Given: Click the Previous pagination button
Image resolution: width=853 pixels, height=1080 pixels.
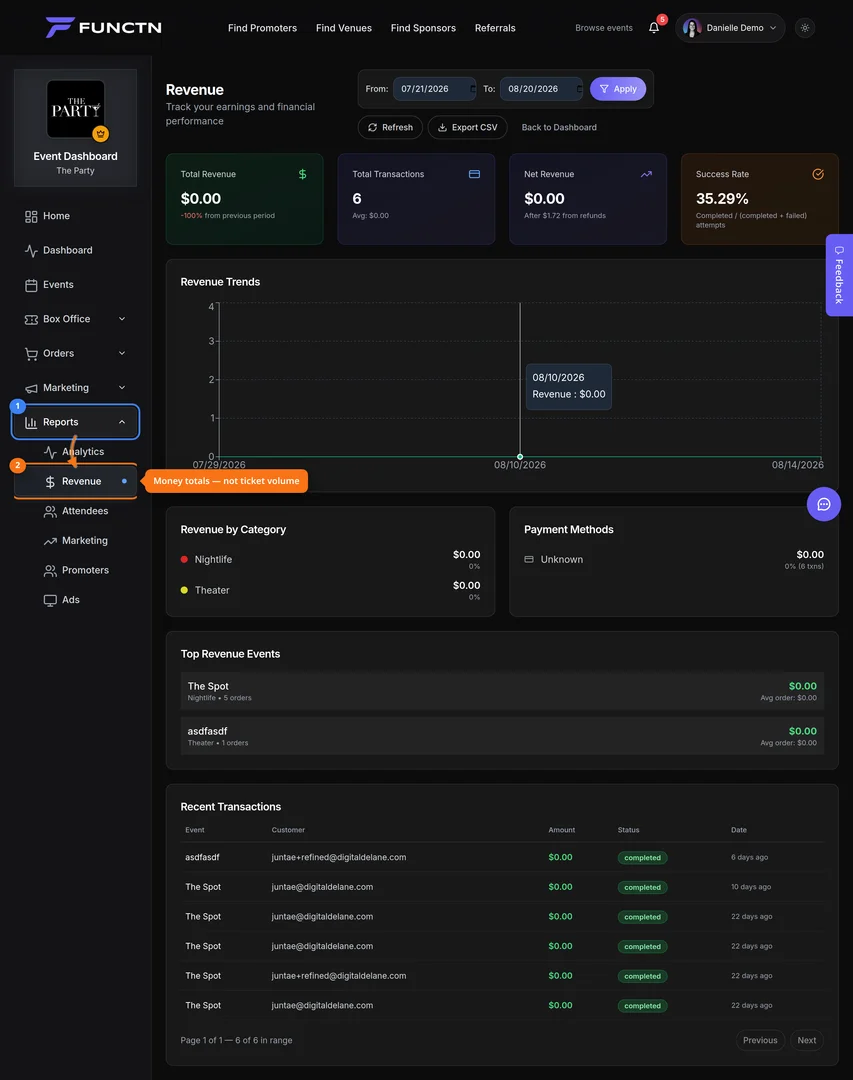Looking at the screenshot, I should point(760,1041).
